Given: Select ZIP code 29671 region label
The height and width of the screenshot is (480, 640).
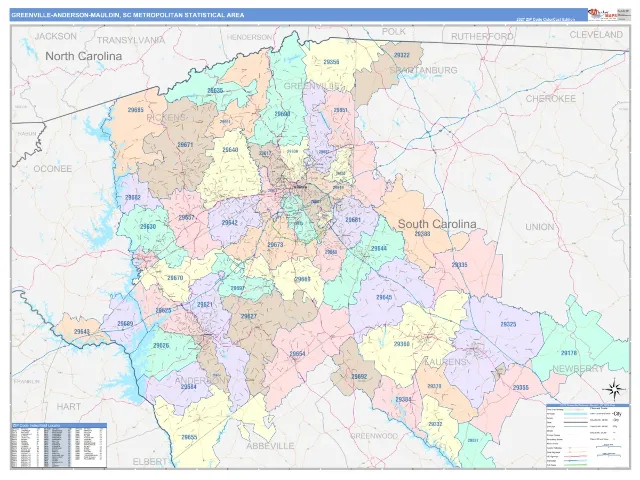Looking at the screenshot, I should 185,144.
